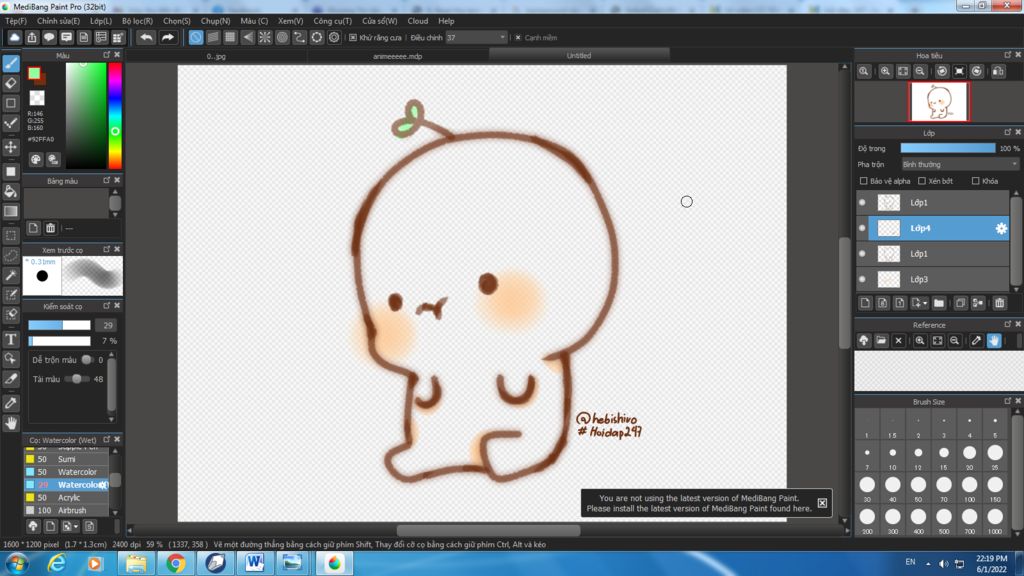This screenshot has width=1024, height=576.
Task: Undock the Màu color panel
Action: pos(106,55)
